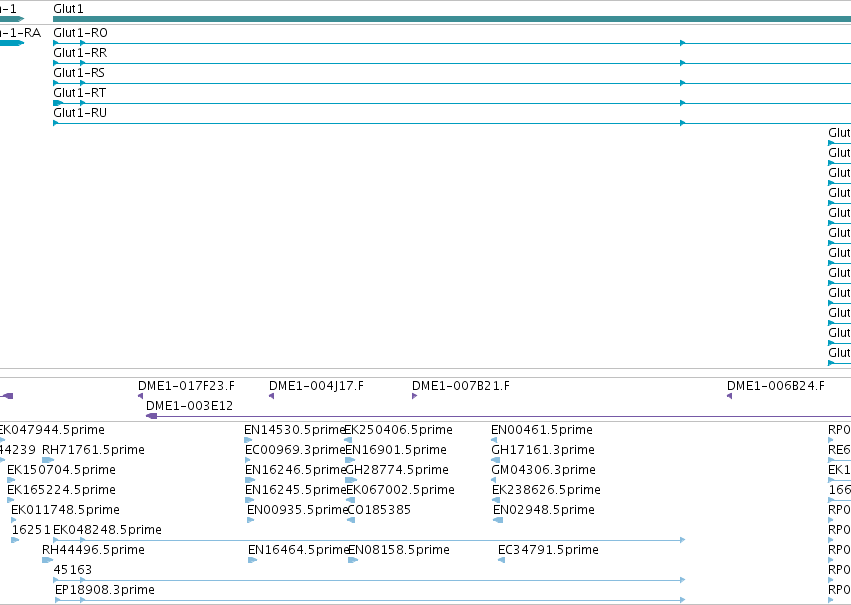Select the RH71761.5prime EST label
Screen dimensions: 851x605
[x=93, y=450]
